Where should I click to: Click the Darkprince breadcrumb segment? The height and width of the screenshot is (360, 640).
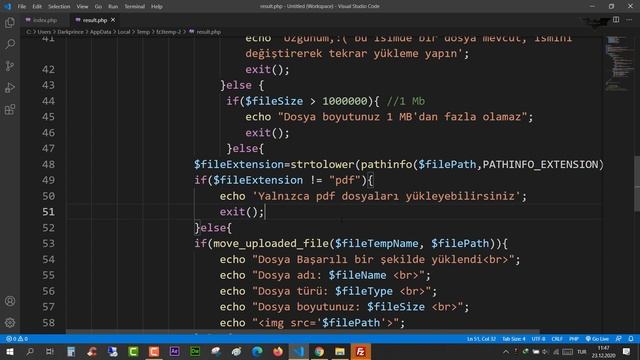(x=70, y=32)
